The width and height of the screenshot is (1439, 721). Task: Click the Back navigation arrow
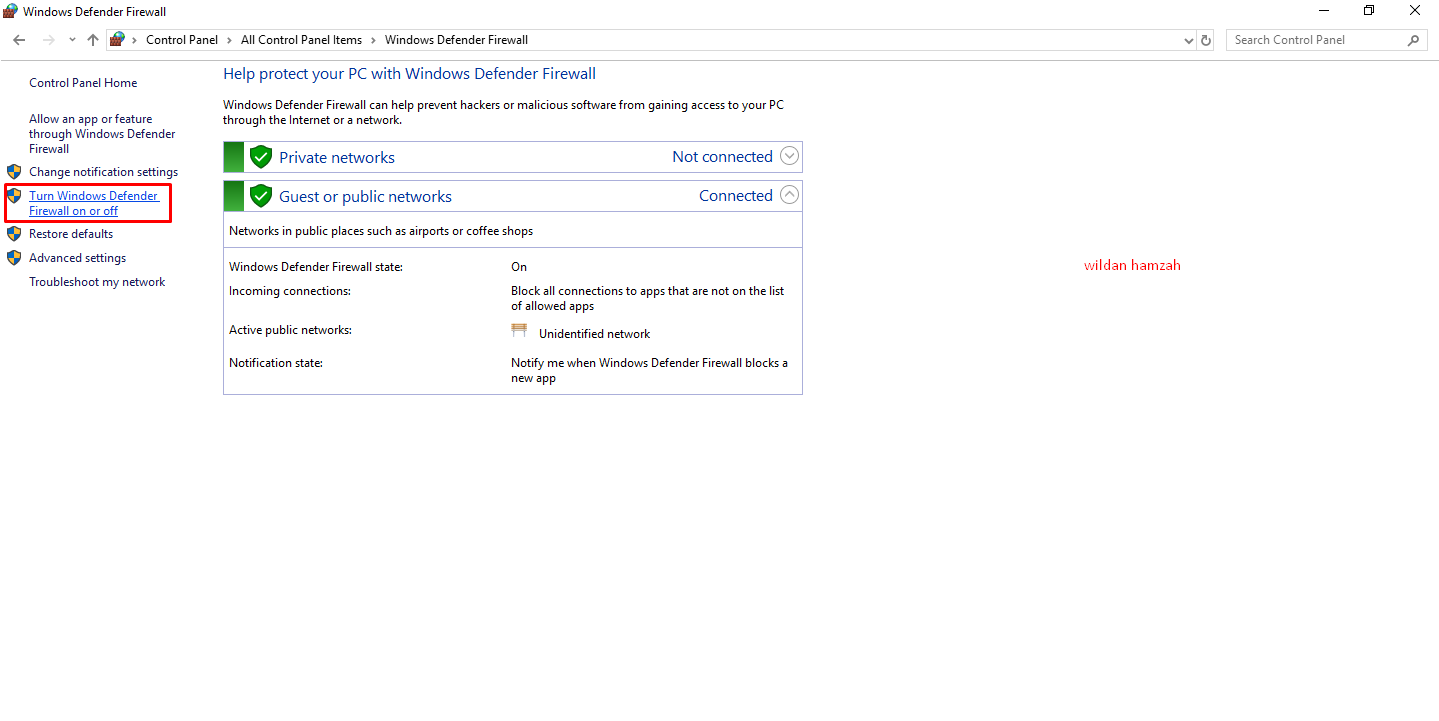click(x=19, y=40)
